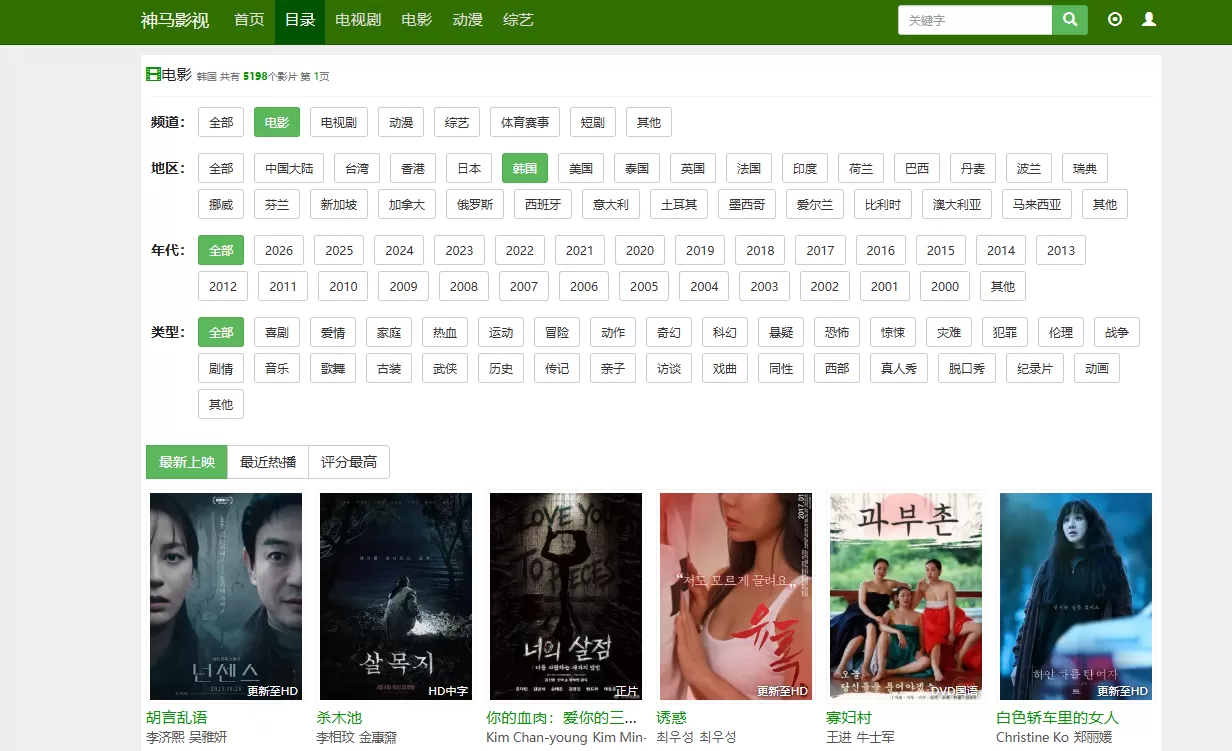Click the 神马影视 site logo

click(x=175, y=20)
